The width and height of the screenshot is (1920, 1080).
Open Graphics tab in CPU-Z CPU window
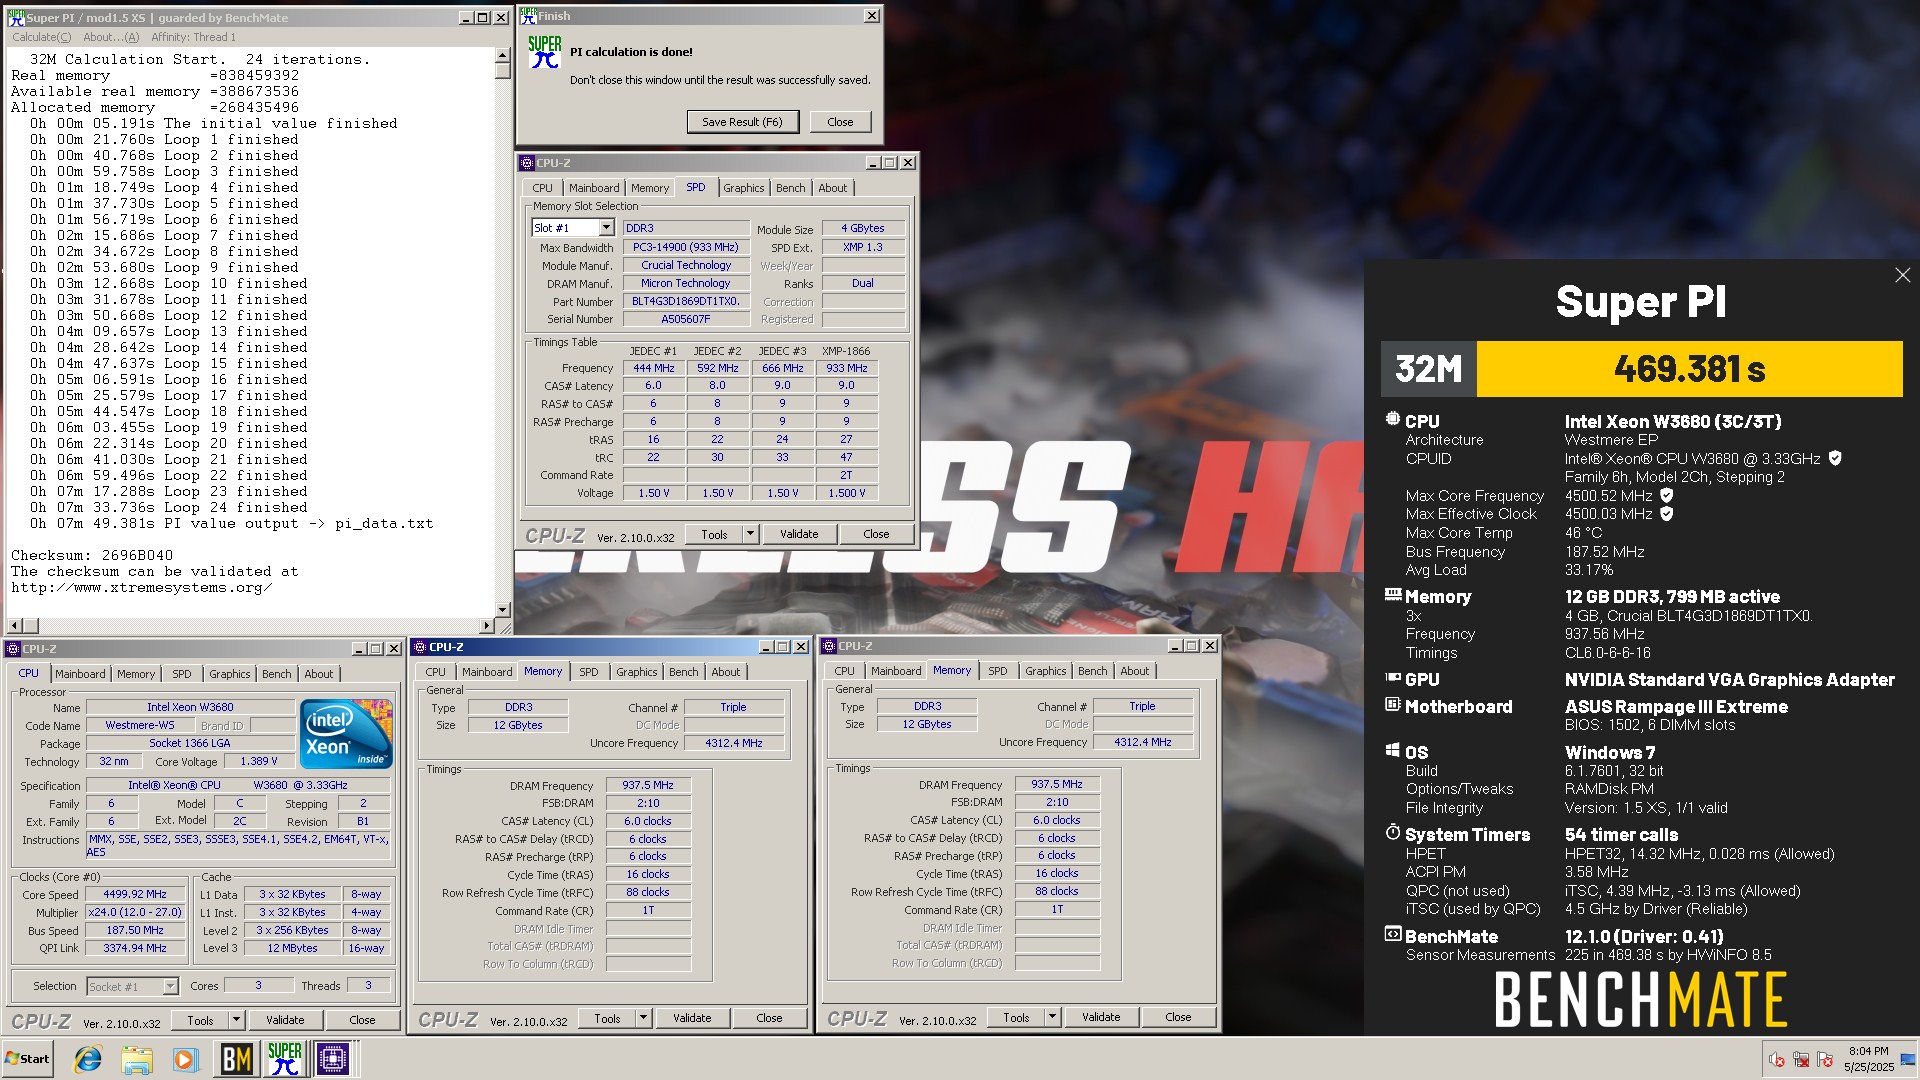coord(229,674)
